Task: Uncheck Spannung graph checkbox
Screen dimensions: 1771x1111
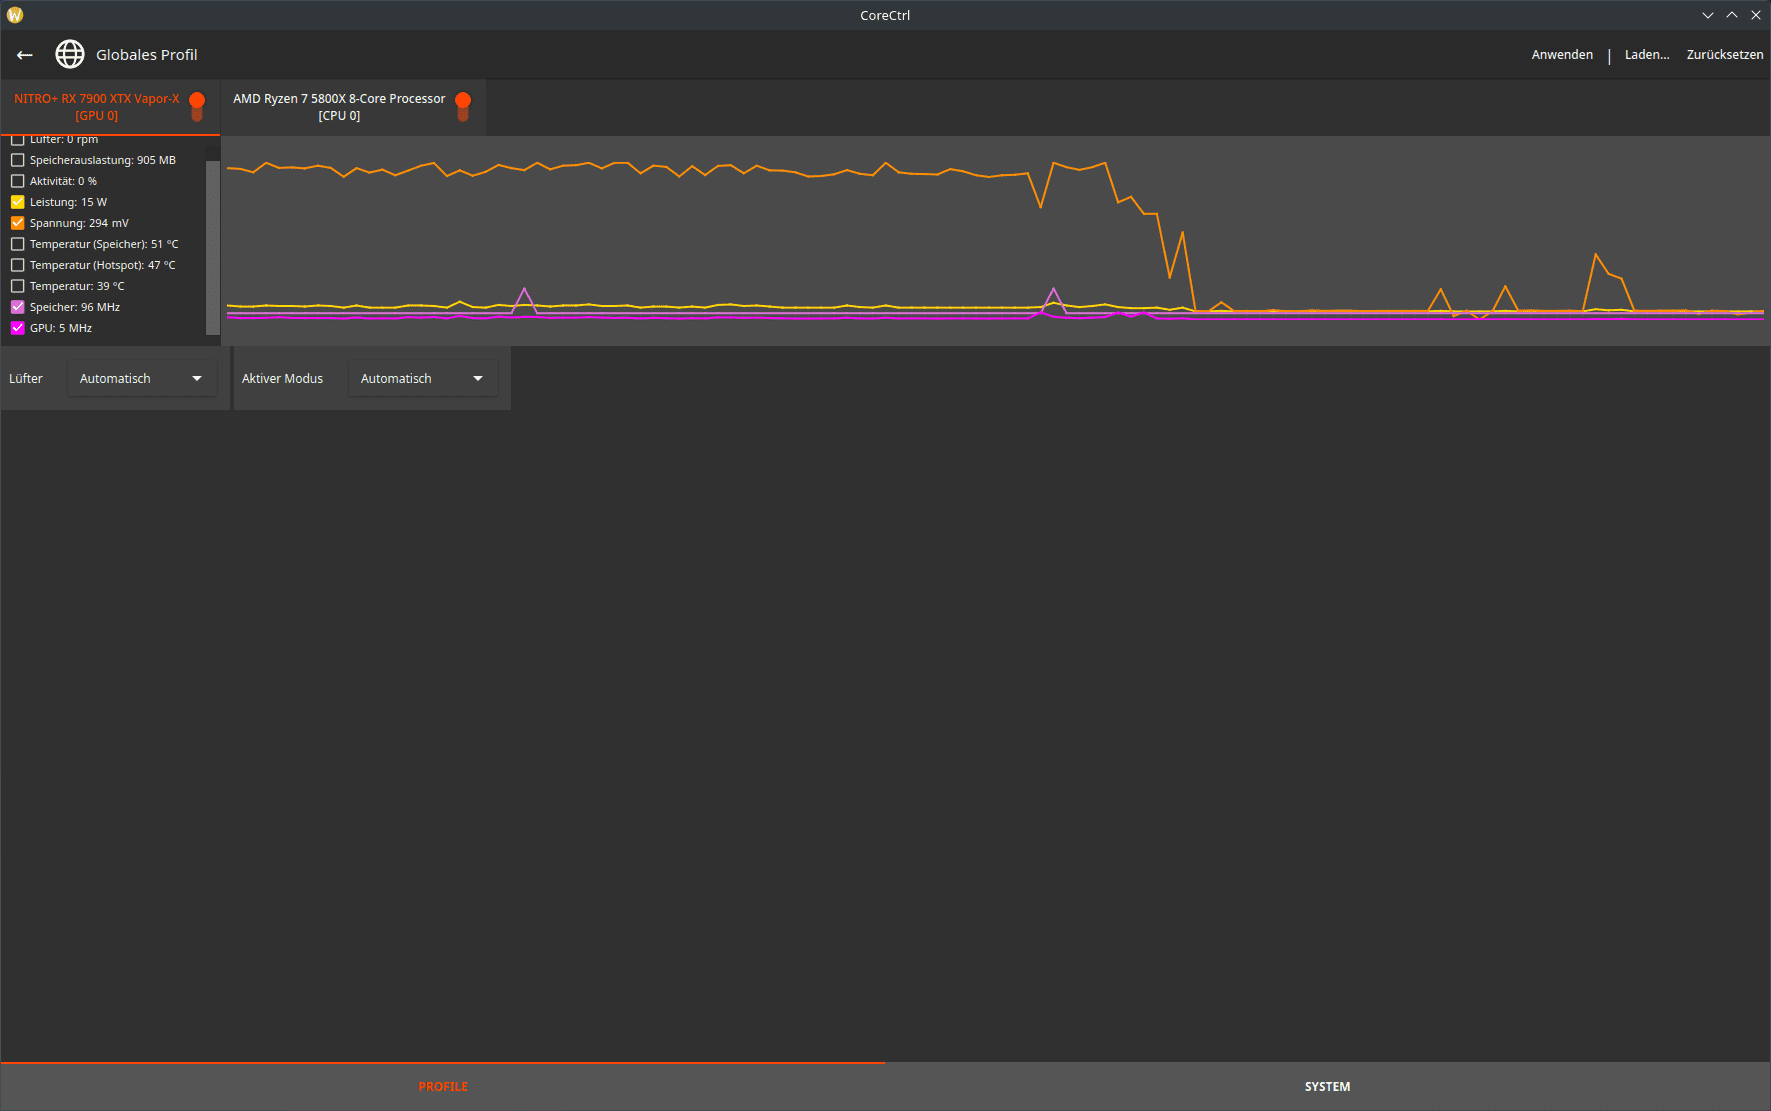Action: pos(18,223)
